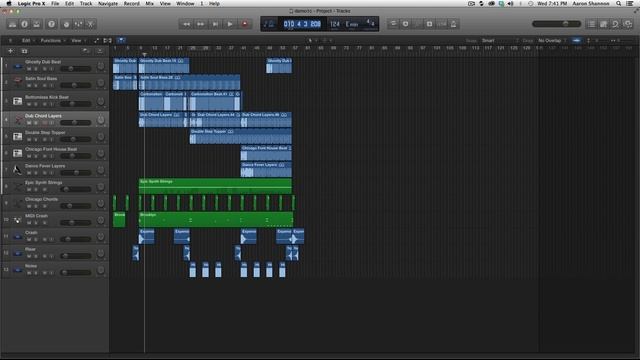Image resolution: width=640 pixels, height=360 pixels.
Task: Open the Media Browser button
Action: pos(628,24)
